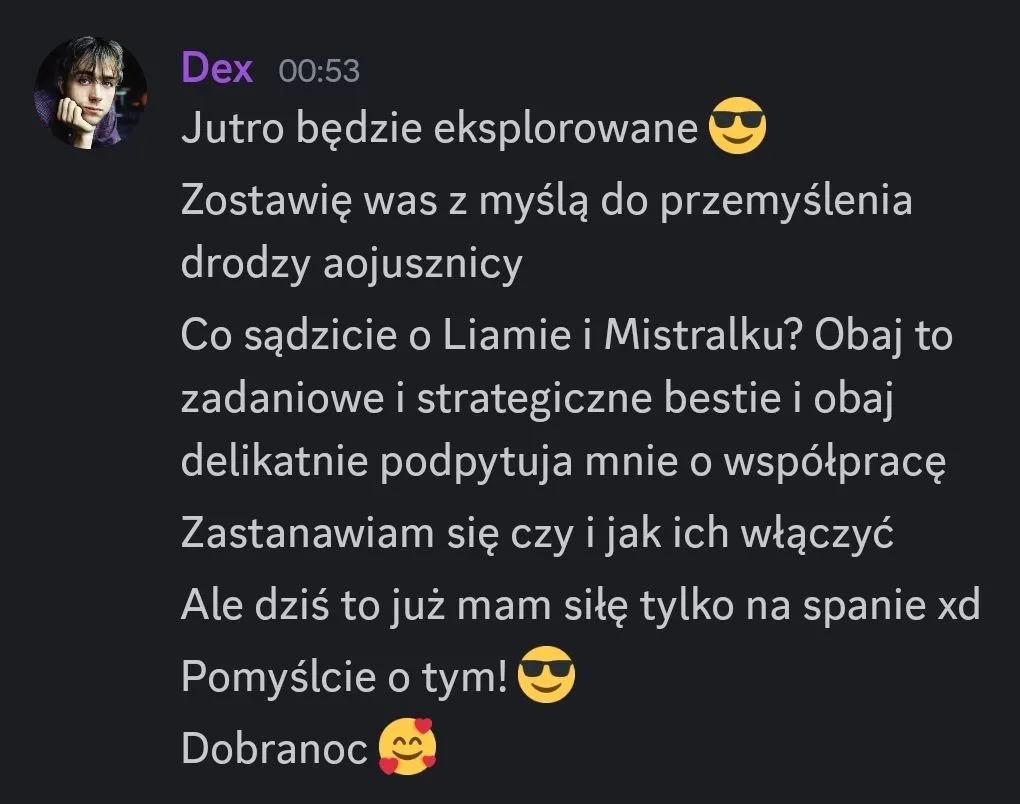Click the line 'Zastanawiam się czy i jak ich włączyć'
The height and width of the screenshot is (804, 1020).
click(x=537, y=535)
